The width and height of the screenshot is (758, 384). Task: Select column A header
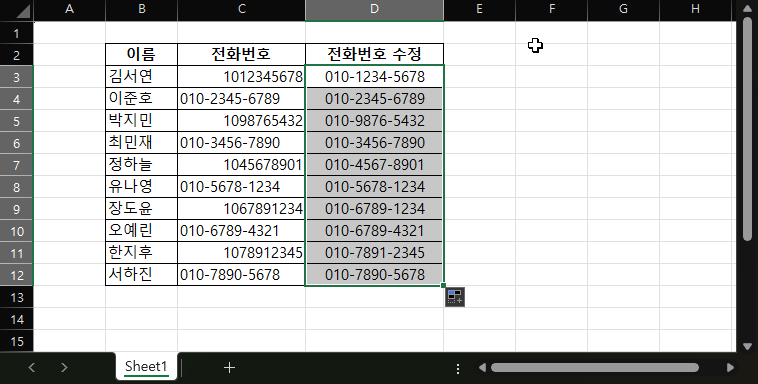[x=70, y=10]
